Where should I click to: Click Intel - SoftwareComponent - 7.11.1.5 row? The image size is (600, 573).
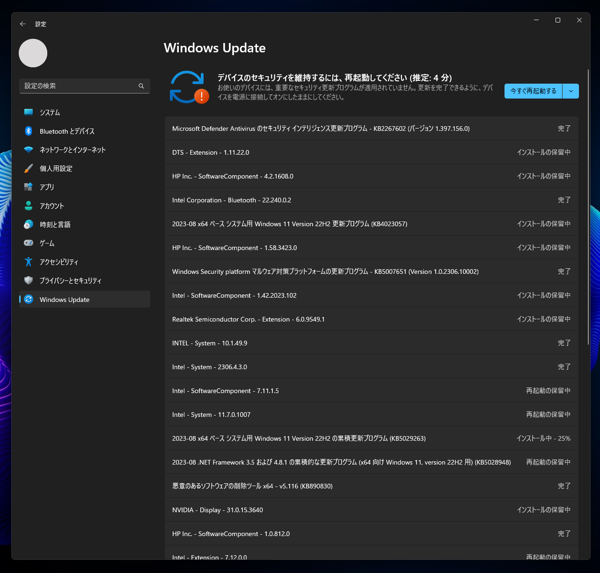tap(371, 391)
